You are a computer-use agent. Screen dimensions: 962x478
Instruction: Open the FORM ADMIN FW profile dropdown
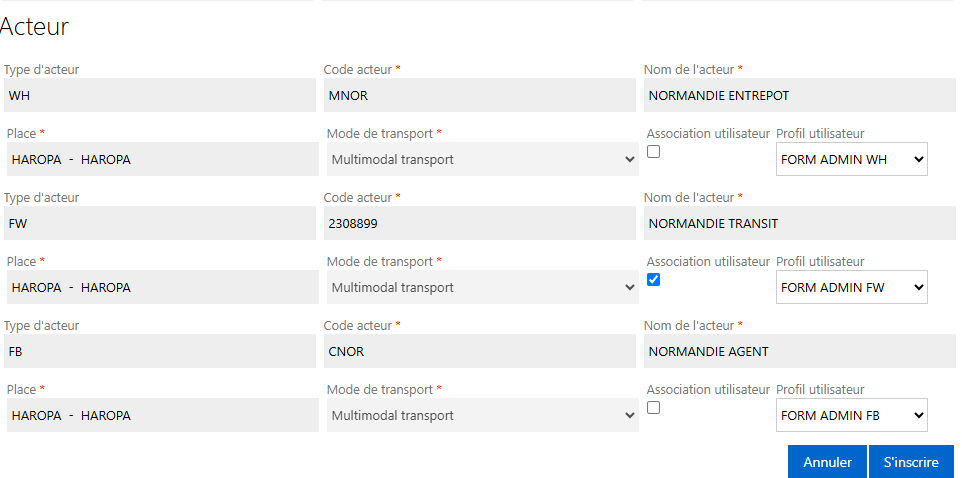pyautogui.click(x=852, y=287)
